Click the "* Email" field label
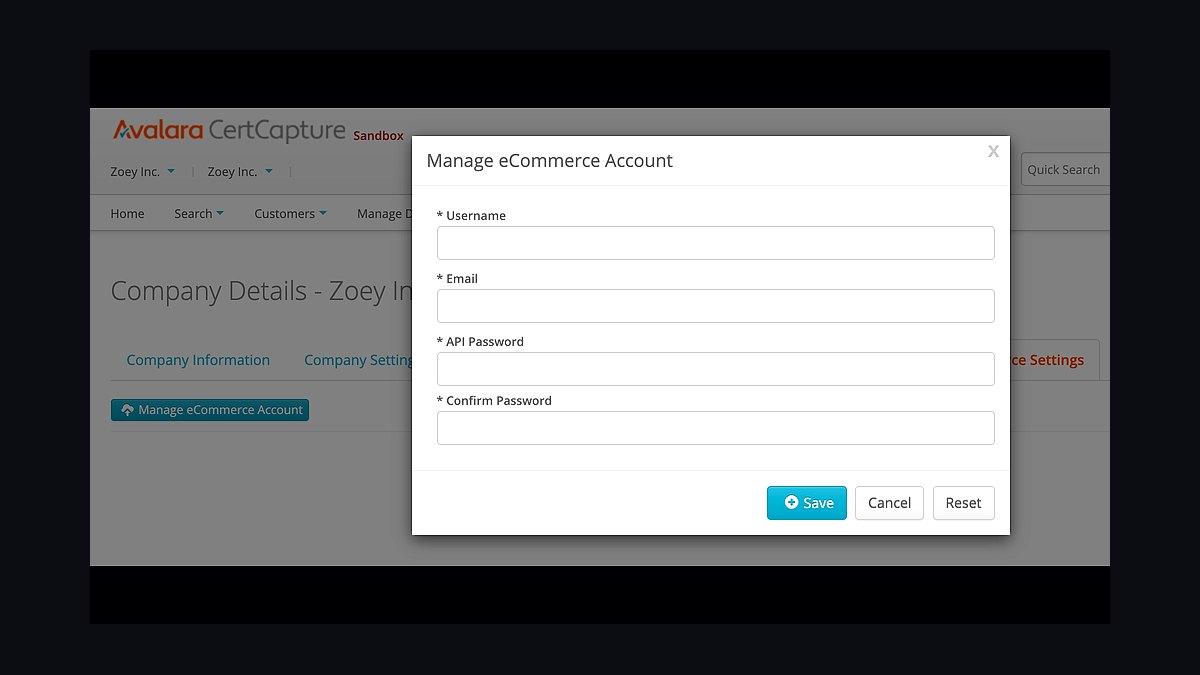Screen dimensions: 1200x675 (x=457, y=279)
